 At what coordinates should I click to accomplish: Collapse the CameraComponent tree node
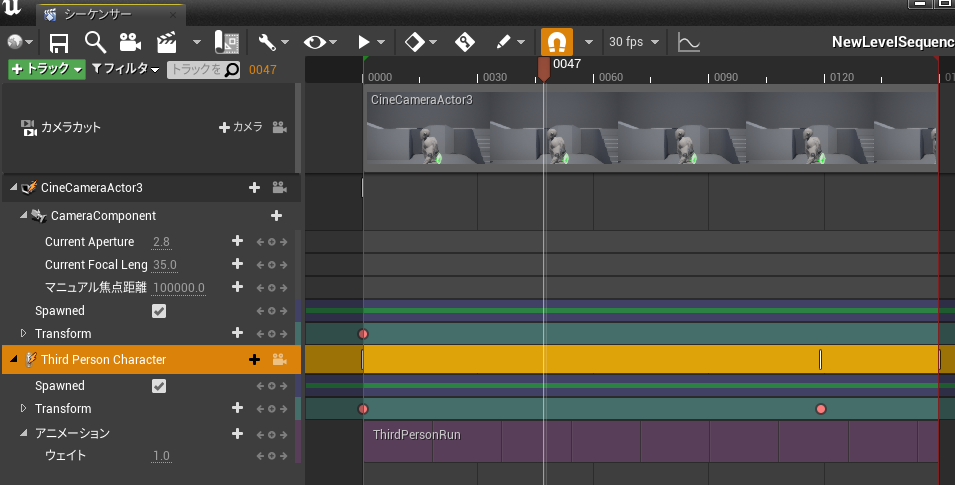click(x=23, y=215)
